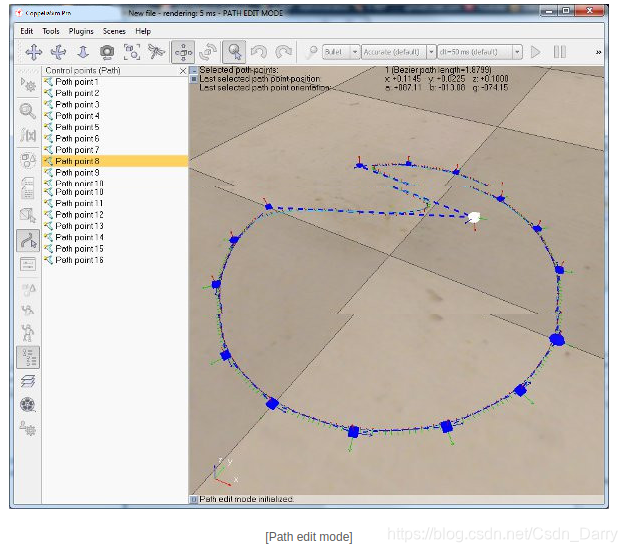The height and width of the screenshot is (552, 627).
Task: Click the 'Path edit mode initialized.' status message
Action: click(246, 499)
